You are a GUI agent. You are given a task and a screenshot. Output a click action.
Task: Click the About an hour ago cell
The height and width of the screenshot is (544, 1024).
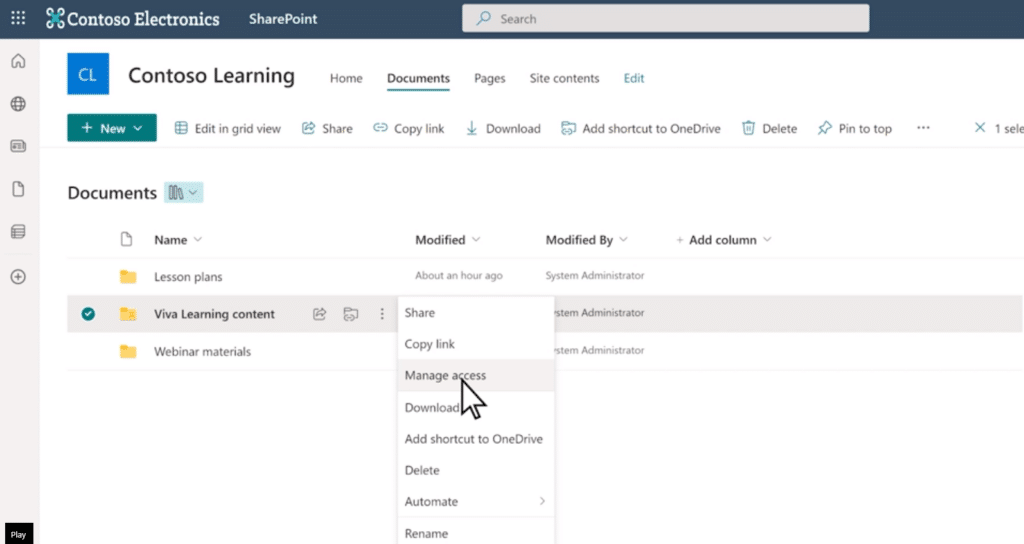458,276
